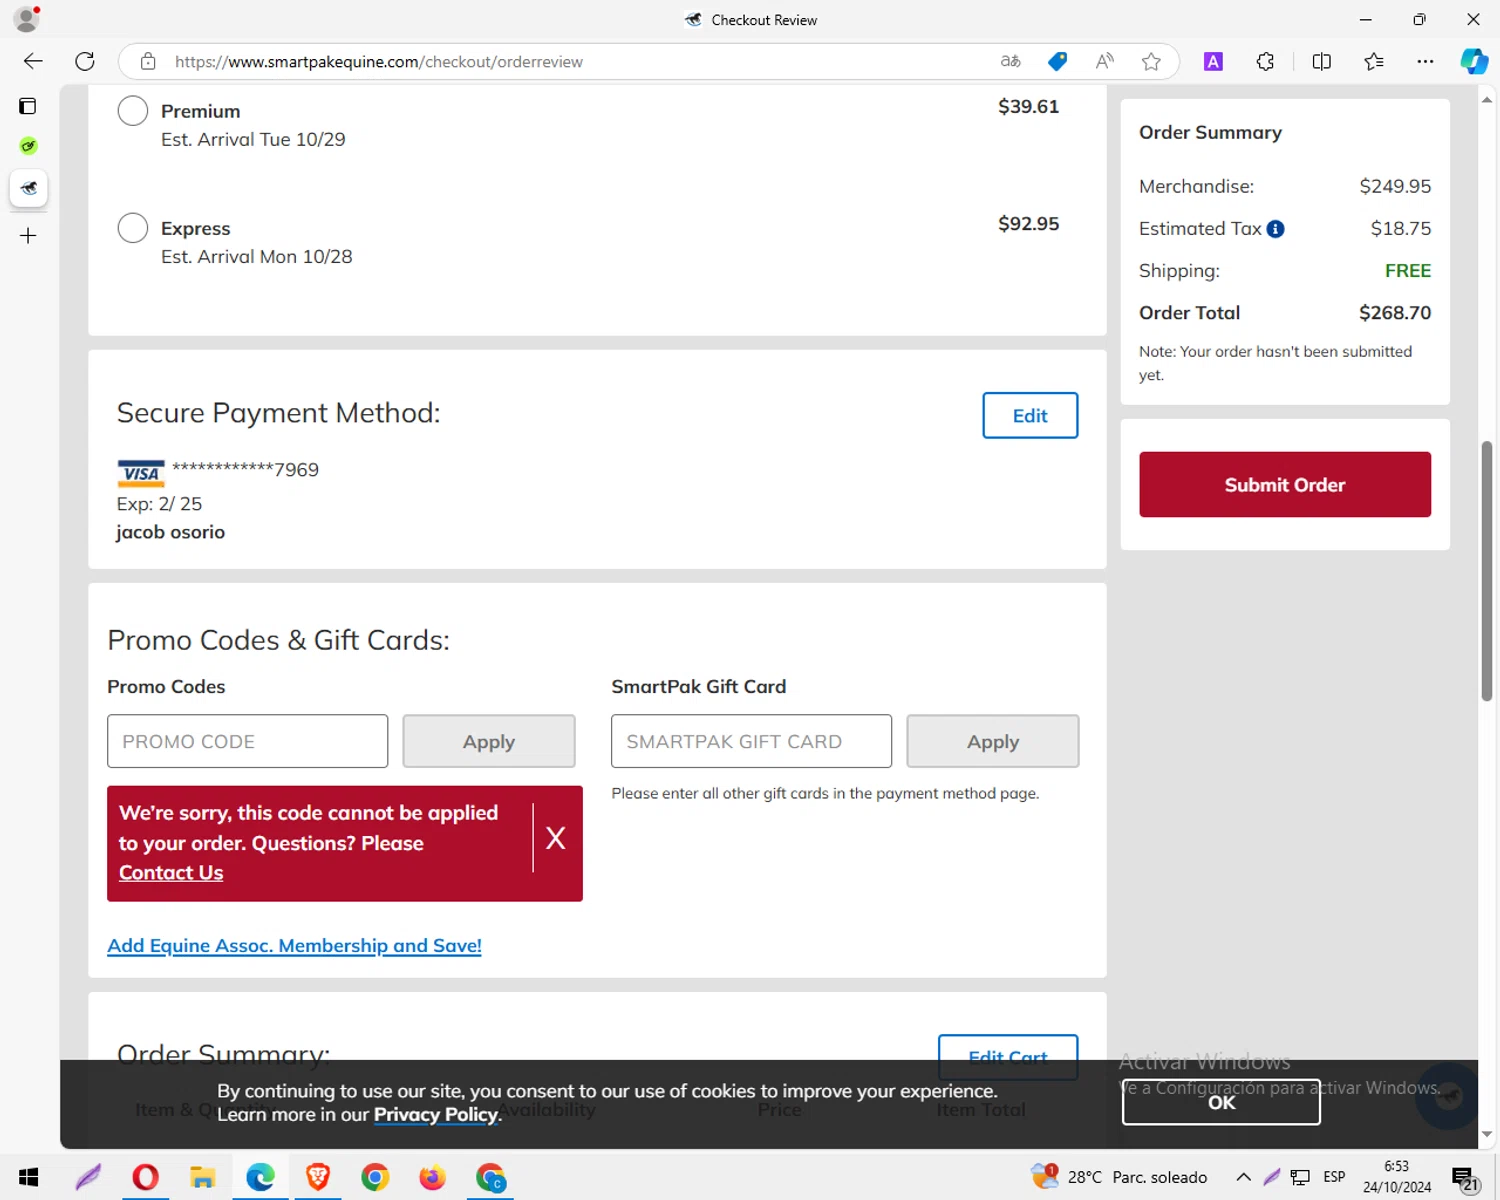Show Estimated Tax info tooltip
1500x1200 pixels.
1275,229
